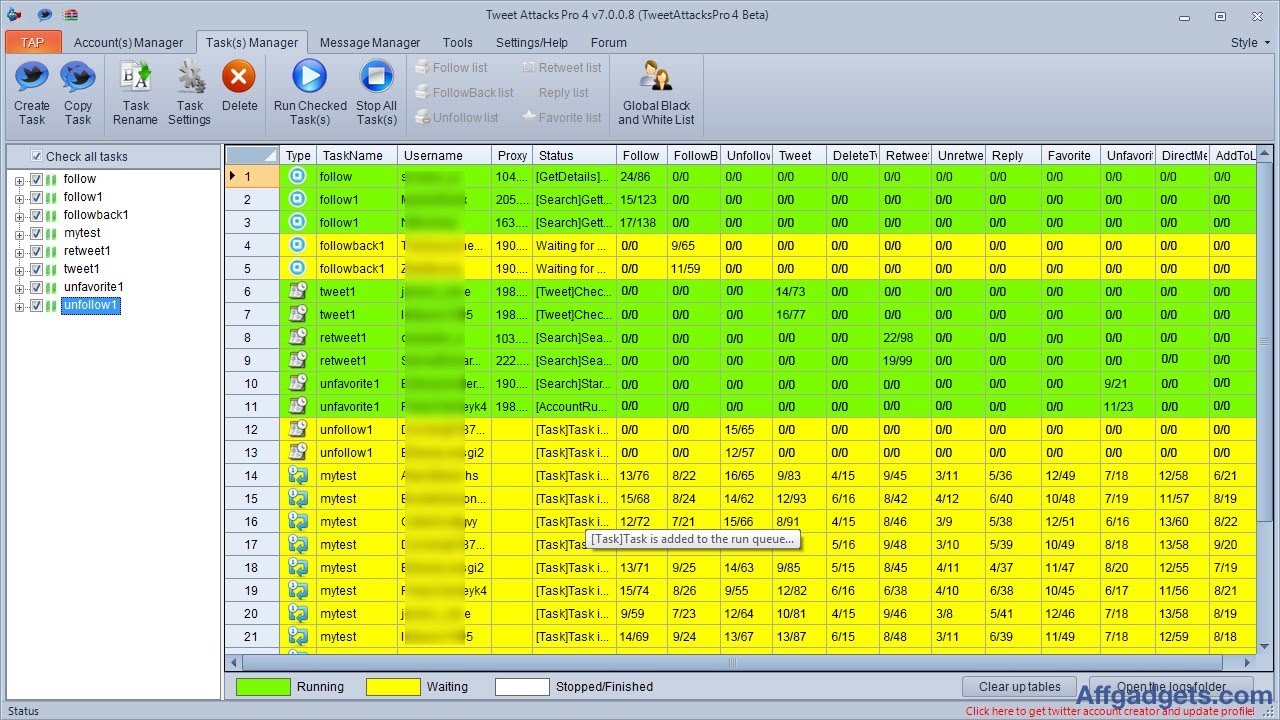Screen dimensions: 1280x720
Task: Expand the followback1 tree node
Action: [x=19, y=216]
